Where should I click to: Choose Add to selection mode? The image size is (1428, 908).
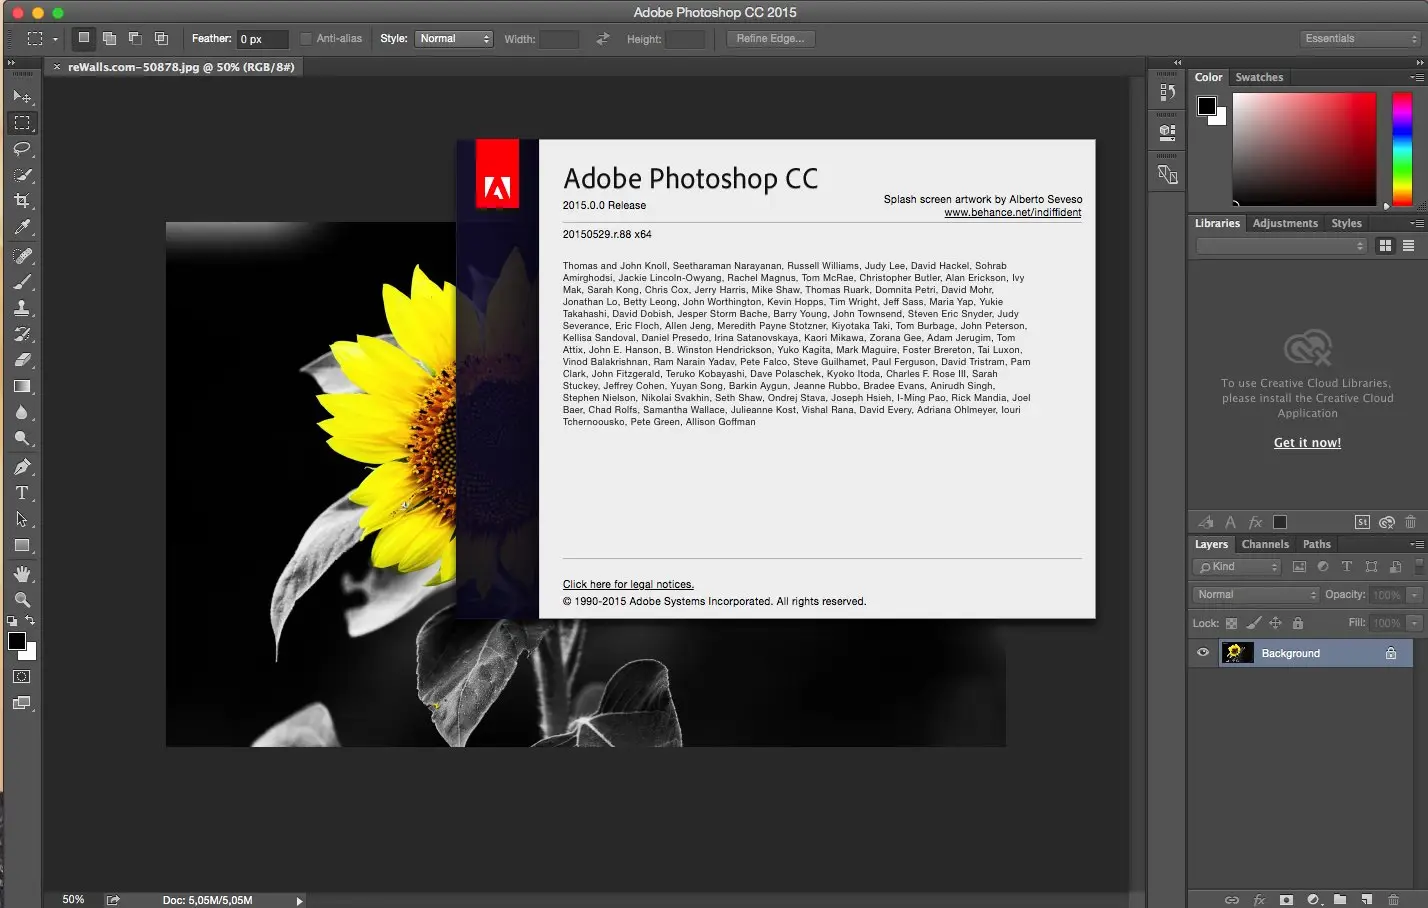[109, 39]
